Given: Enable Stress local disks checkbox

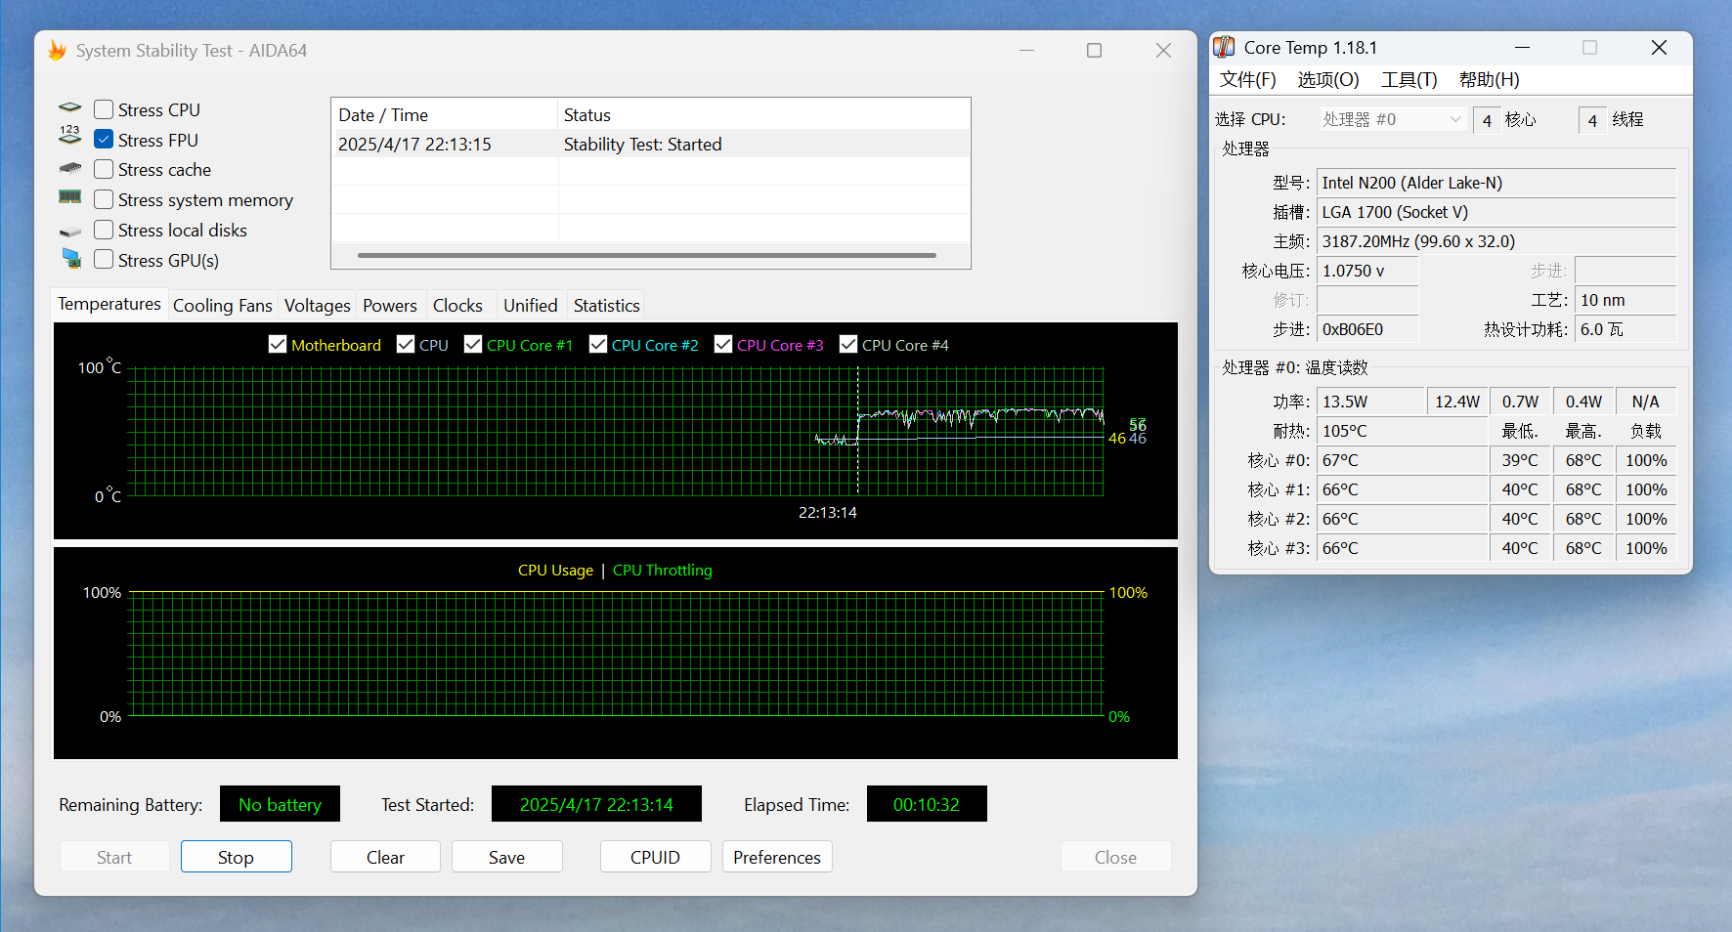Looking at the screenshot, I should [103, 229].
